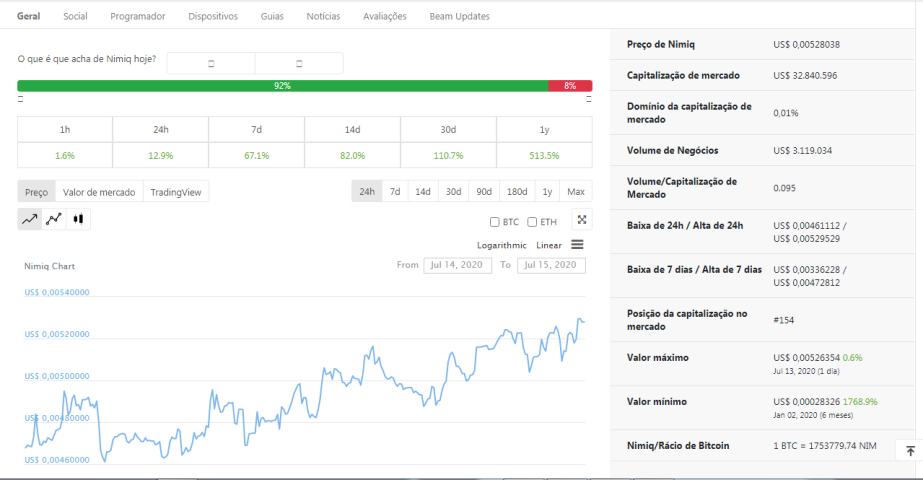Click the 1.6% 1h change value

point(65,155)
